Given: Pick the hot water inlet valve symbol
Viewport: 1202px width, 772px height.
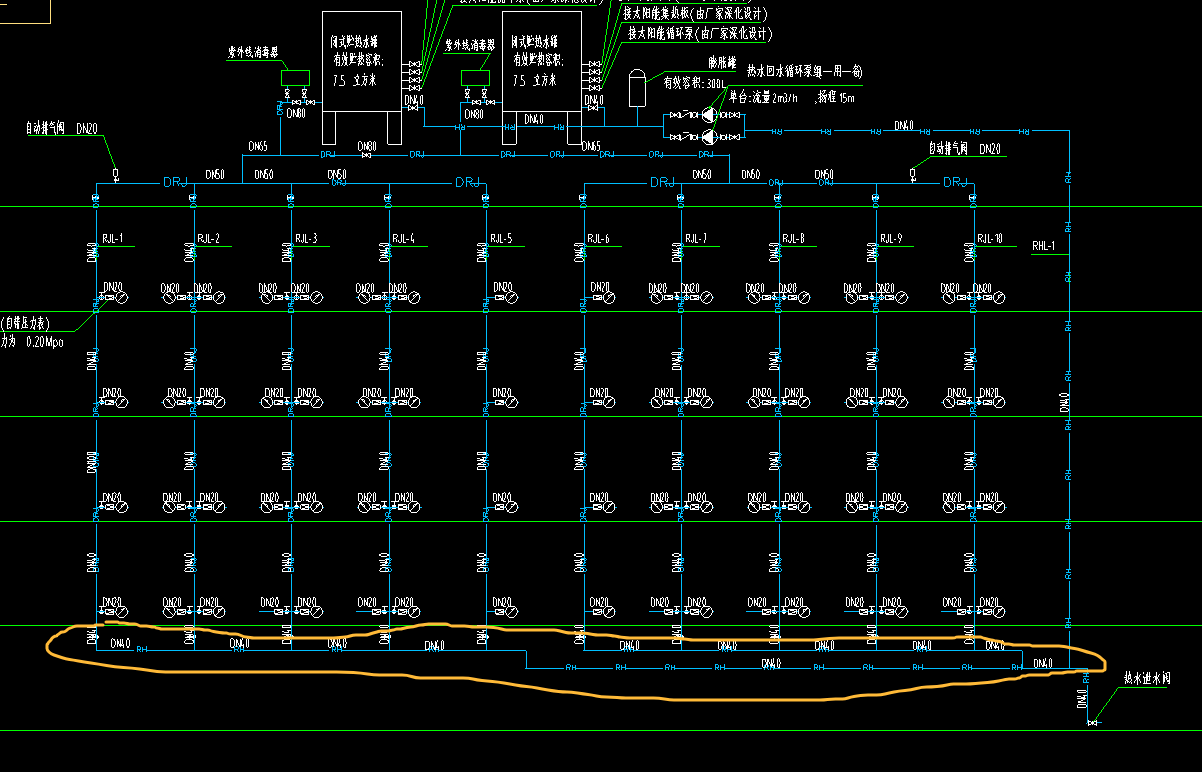Looking at the screenshot, I should click(1093, 722).
